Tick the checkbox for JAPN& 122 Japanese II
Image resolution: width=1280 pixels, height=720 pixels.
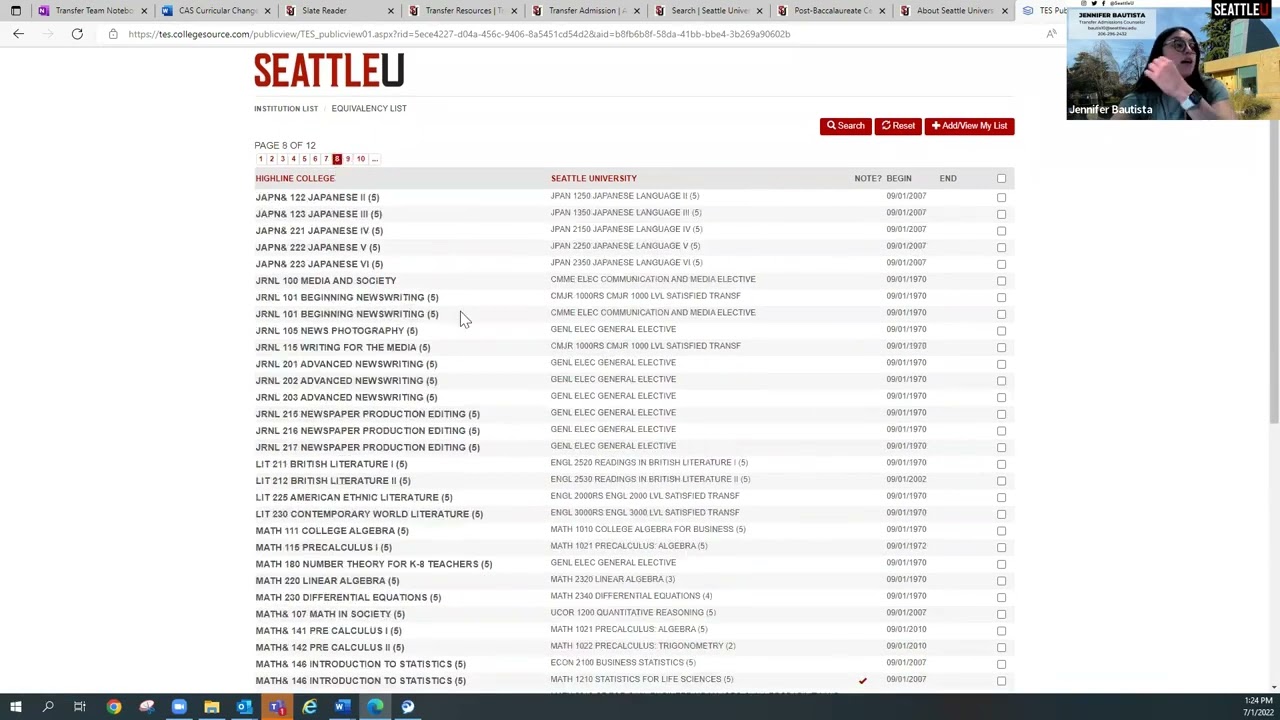click(x=1001, y=197)
